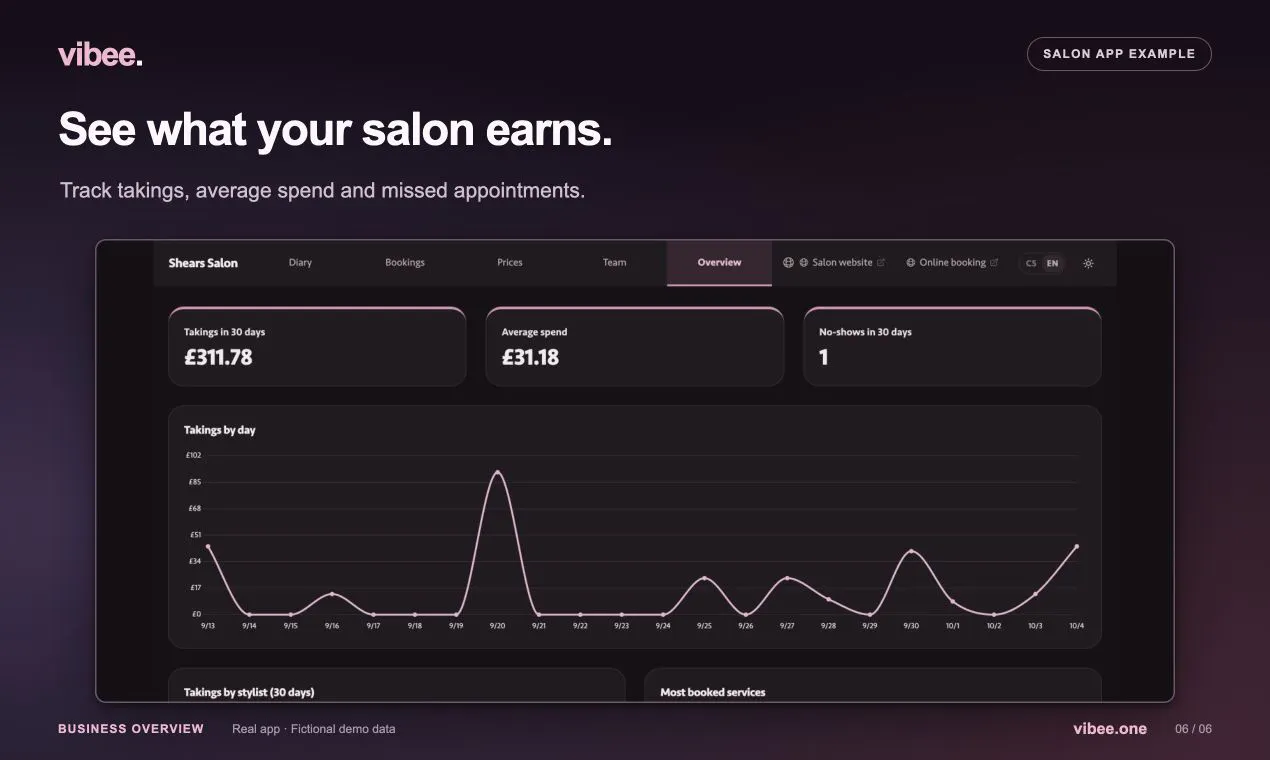Viewport: 1270px width, 760px height.
Task: Click the 06 / 06 page indicator
Action: point(1193,729)
